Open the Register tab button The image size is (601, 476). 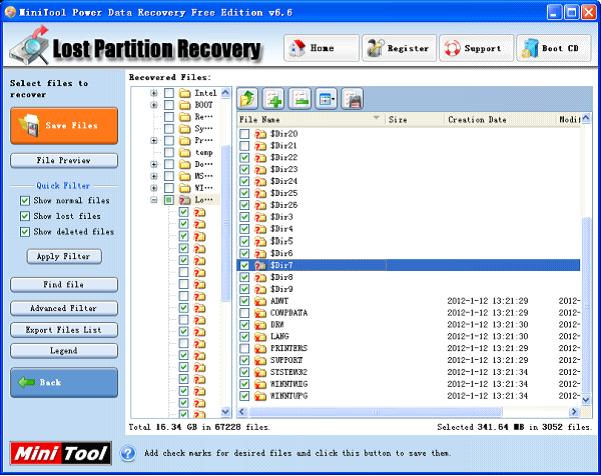(399, 48)
